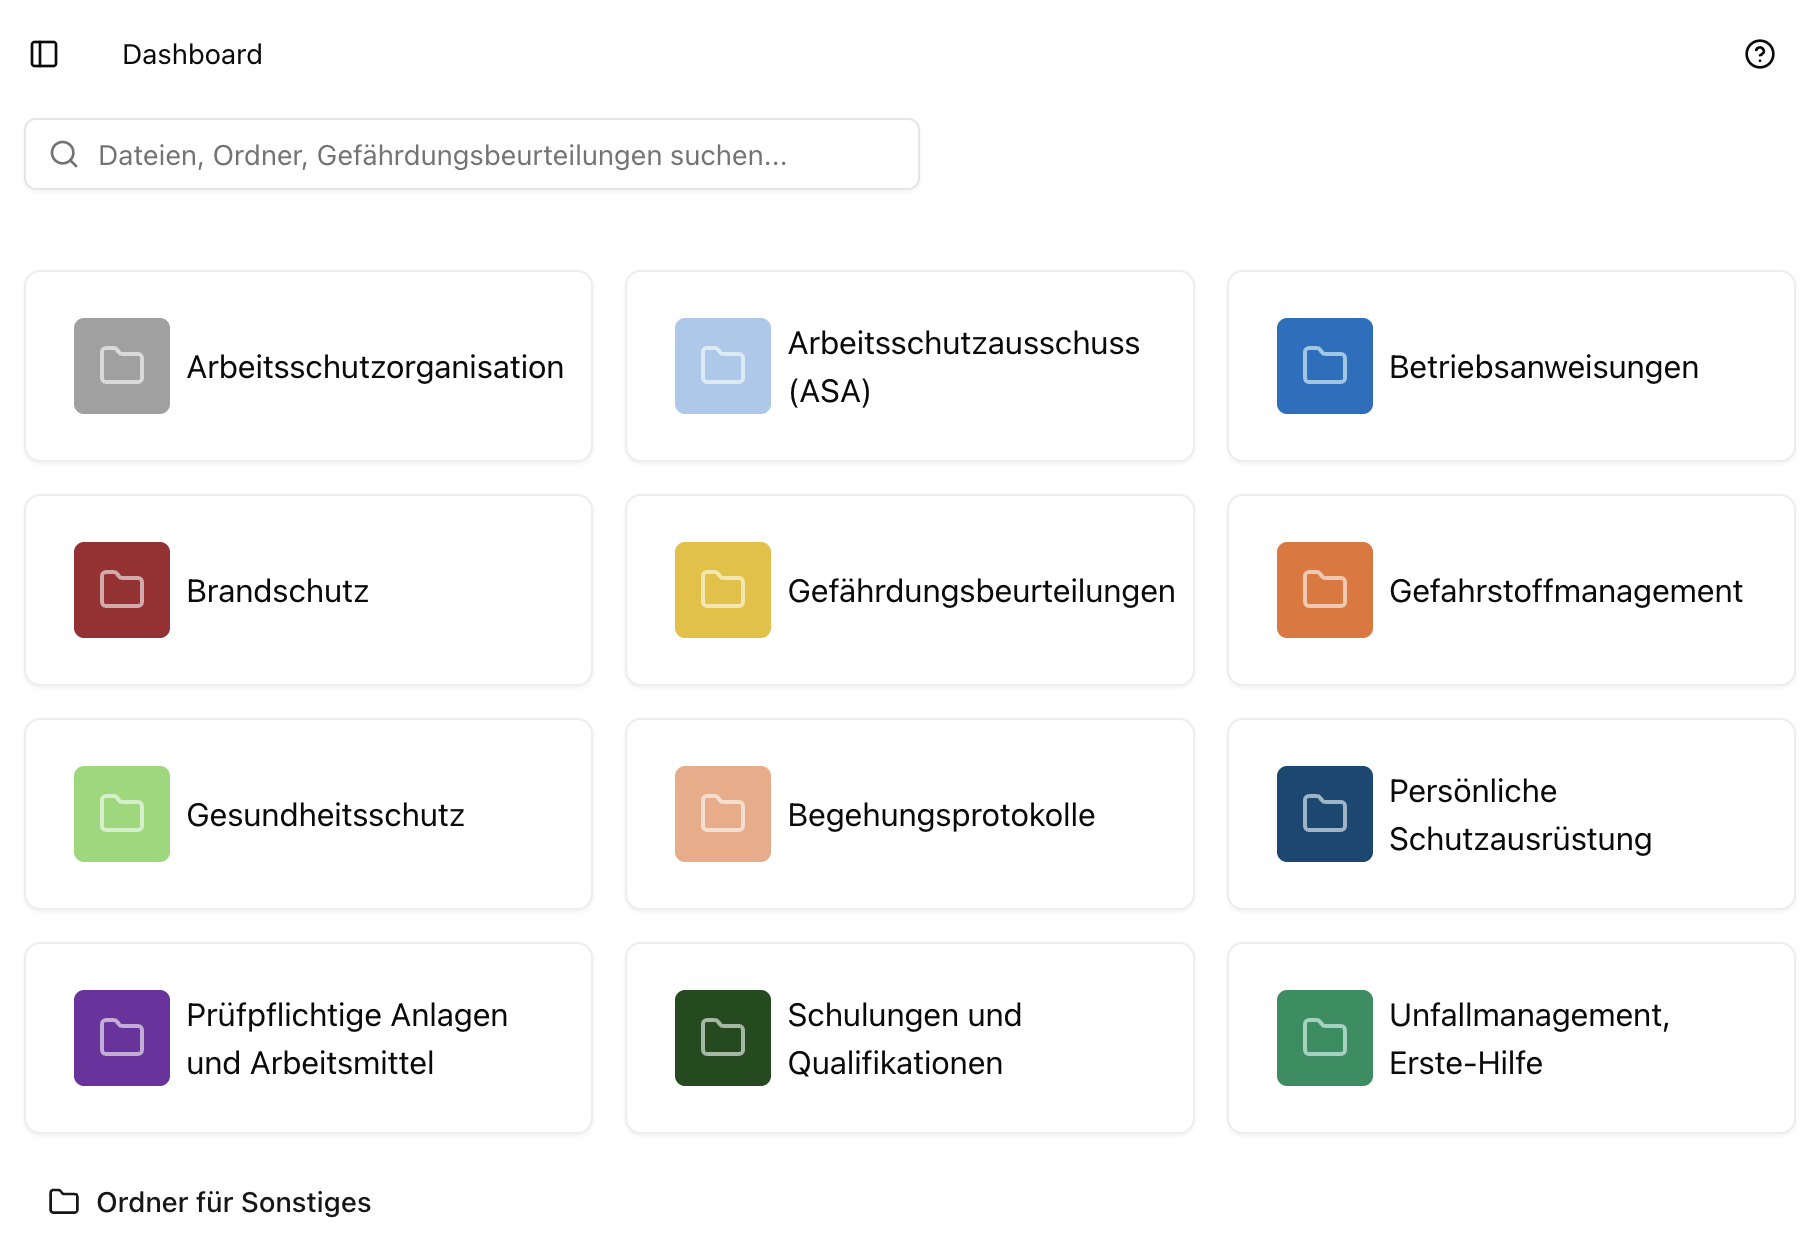Open the orange Gefahrstoffmanagement folder icon
1820x1258 pixels.
(x=1324, y=590)
